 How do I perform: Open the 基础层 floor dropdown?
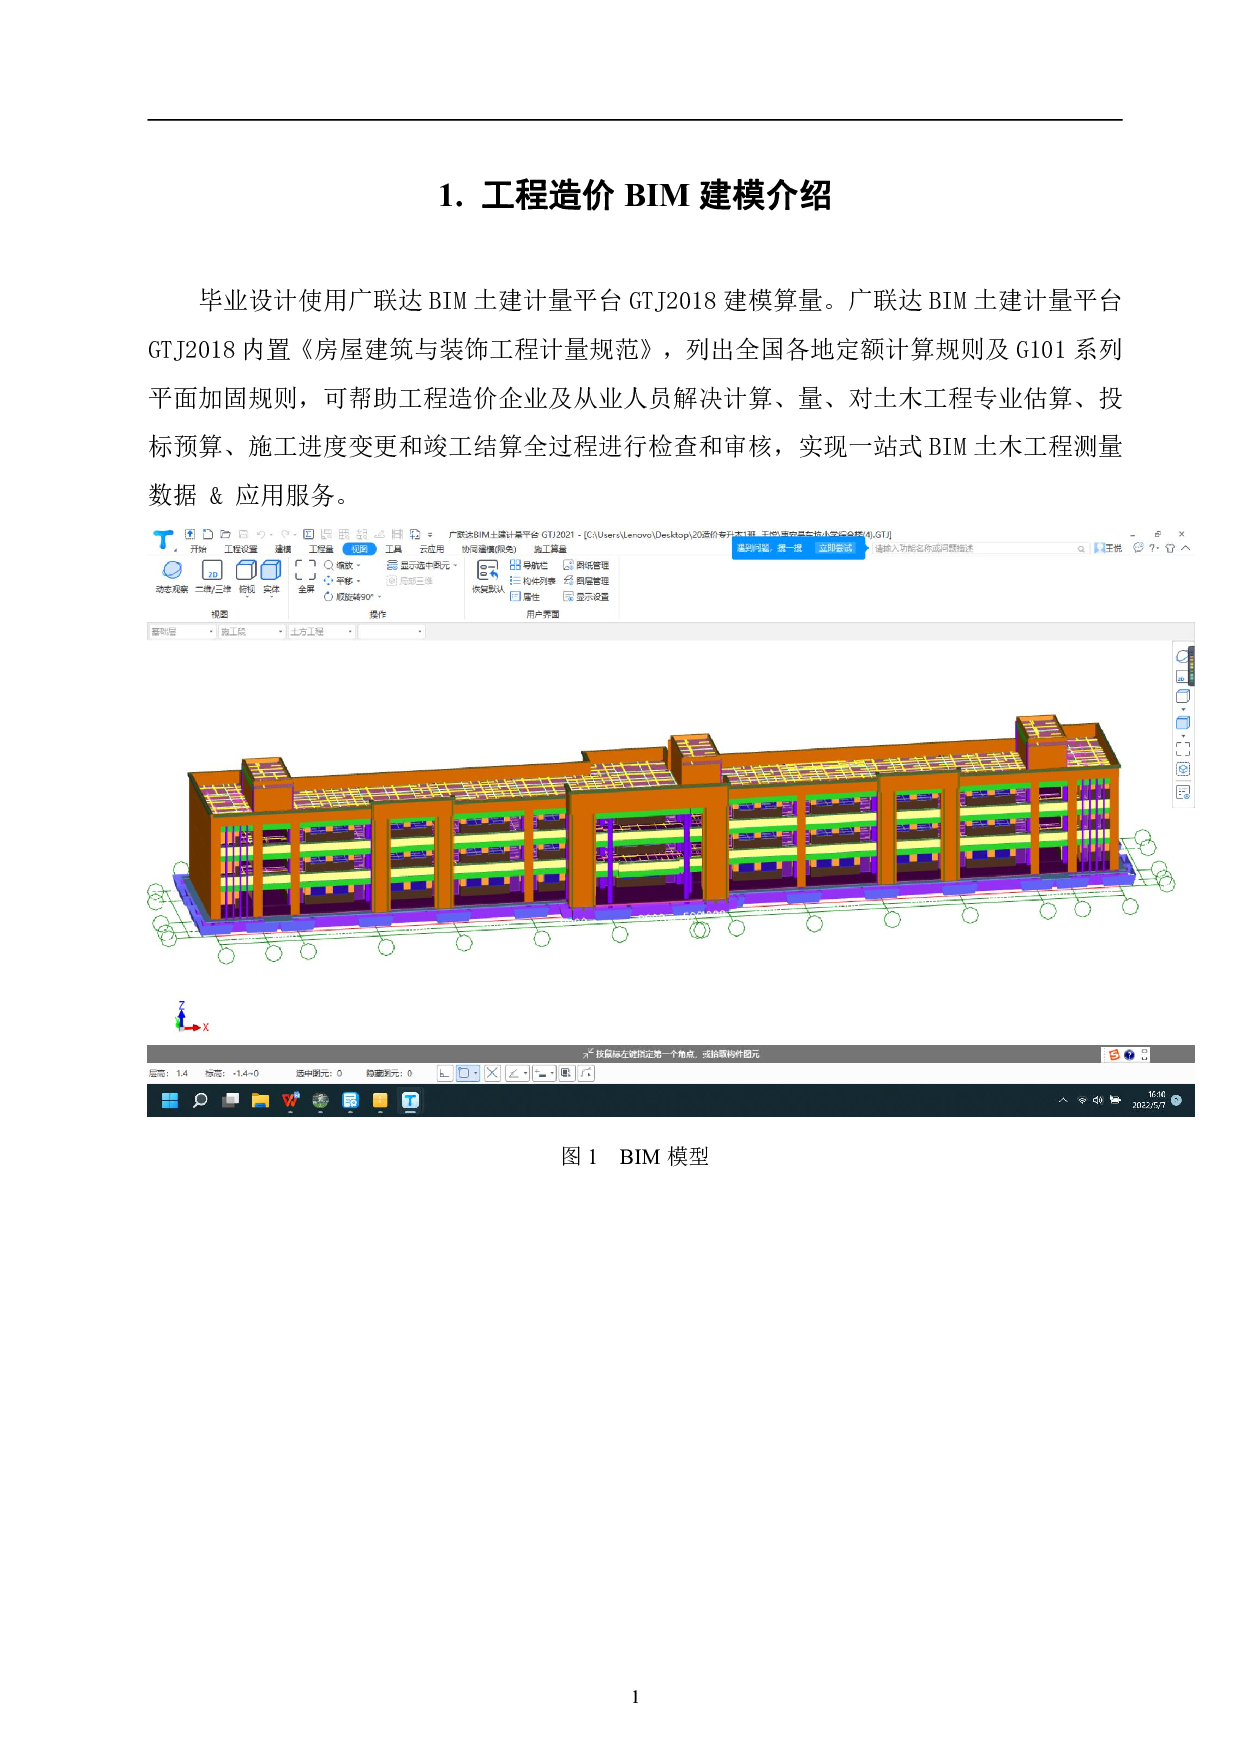point(182,632)
